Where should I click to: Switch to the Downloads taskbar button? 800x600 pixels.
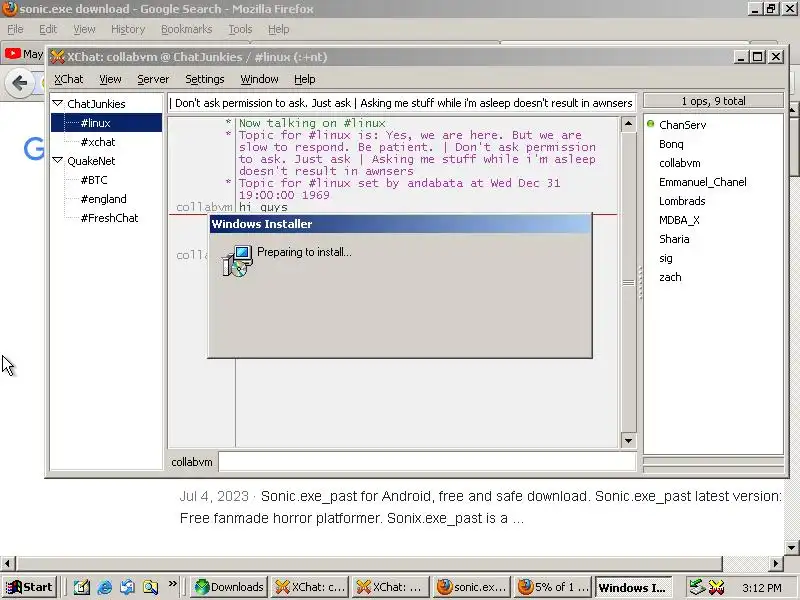click(x=229, y=587)
